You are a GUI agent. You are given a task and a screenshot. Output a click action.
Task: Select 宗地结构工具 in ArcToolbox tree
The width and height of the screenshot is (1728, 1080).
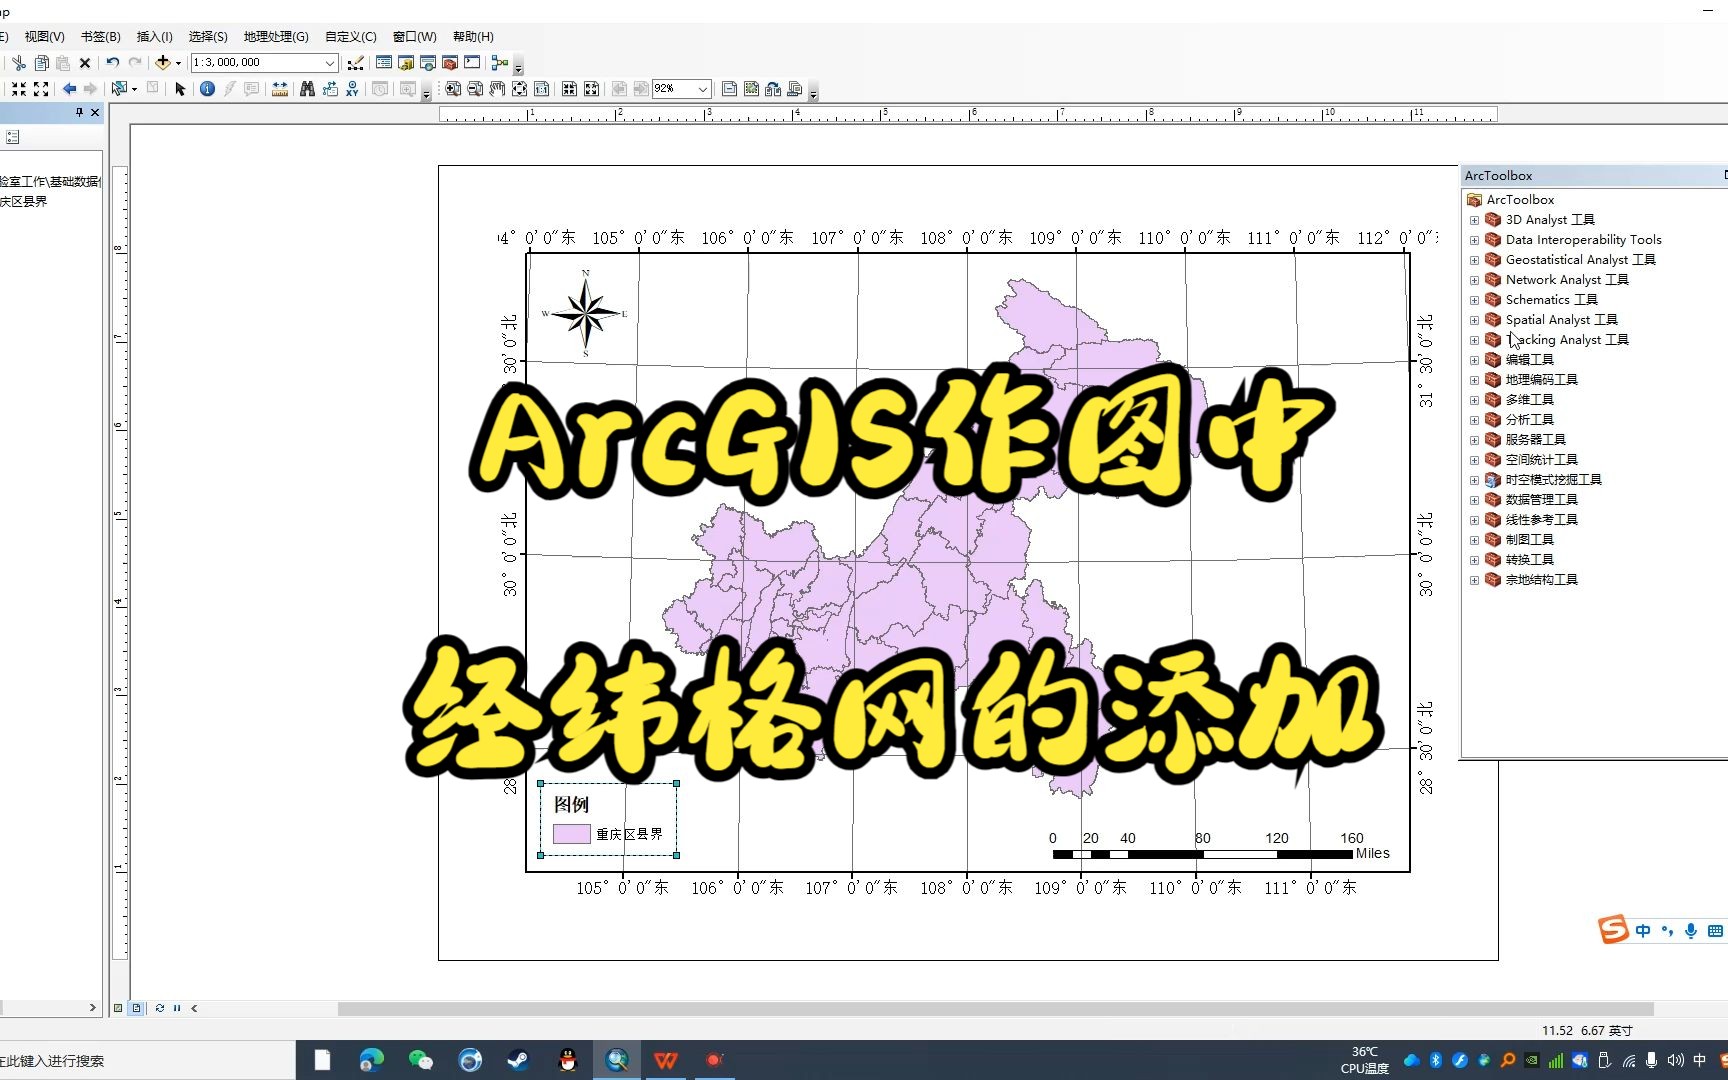(1541, 580)
